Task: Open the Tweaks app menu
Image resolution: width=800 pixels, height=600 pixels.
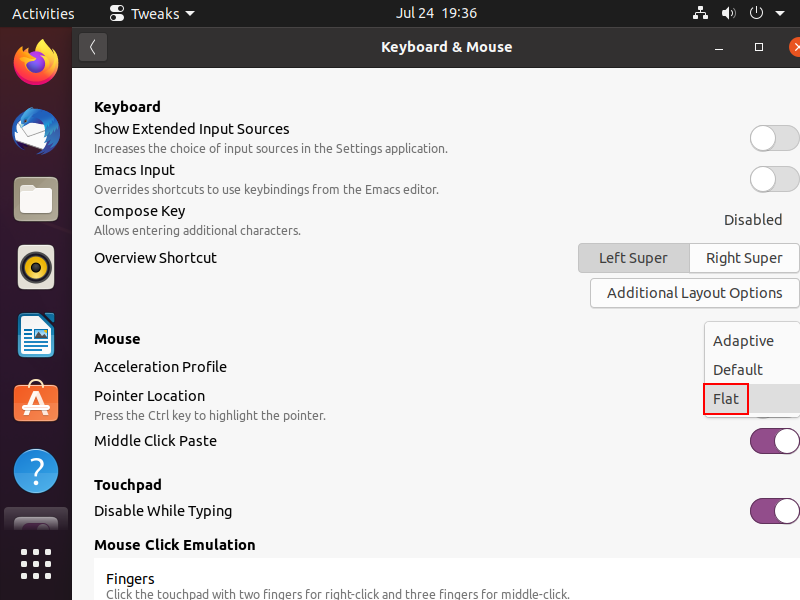Action: (x=151, y=14)
